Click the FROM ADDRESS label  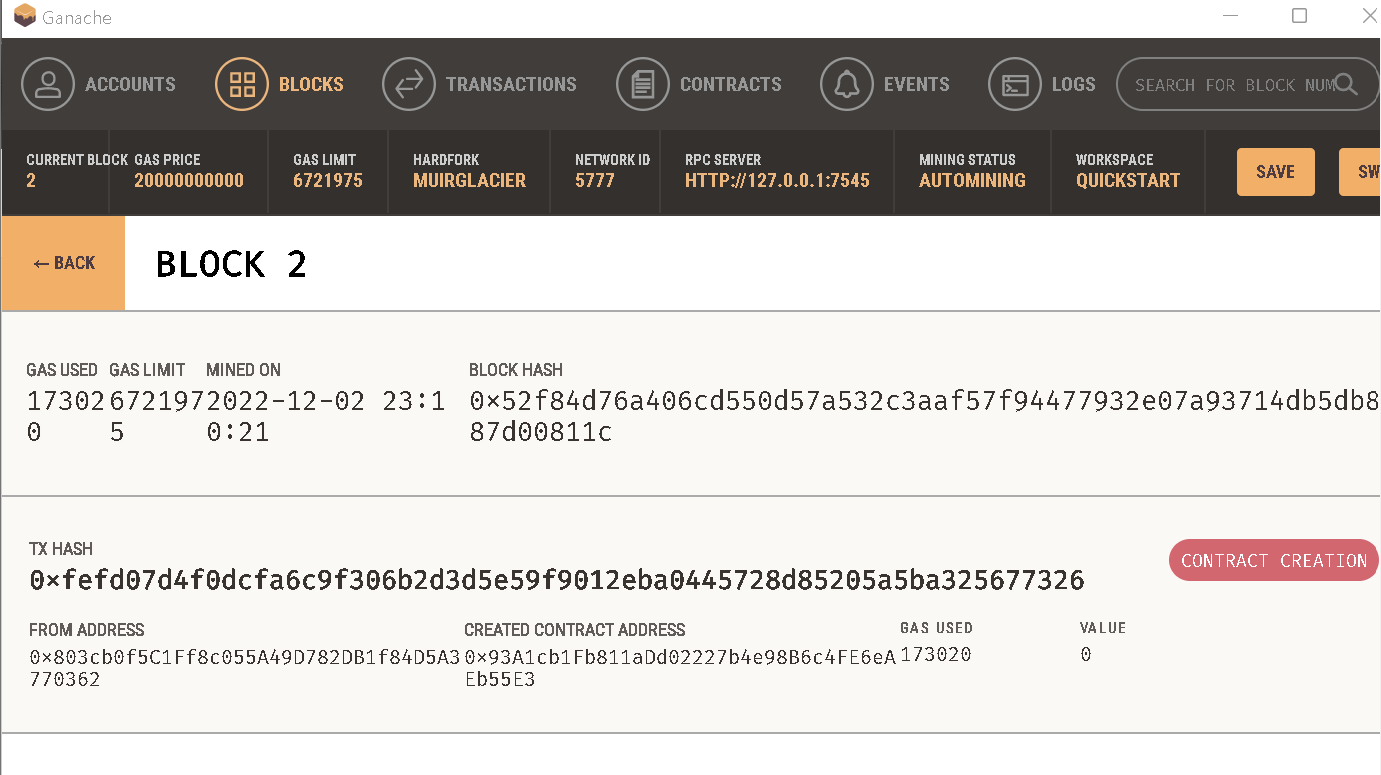87,630
